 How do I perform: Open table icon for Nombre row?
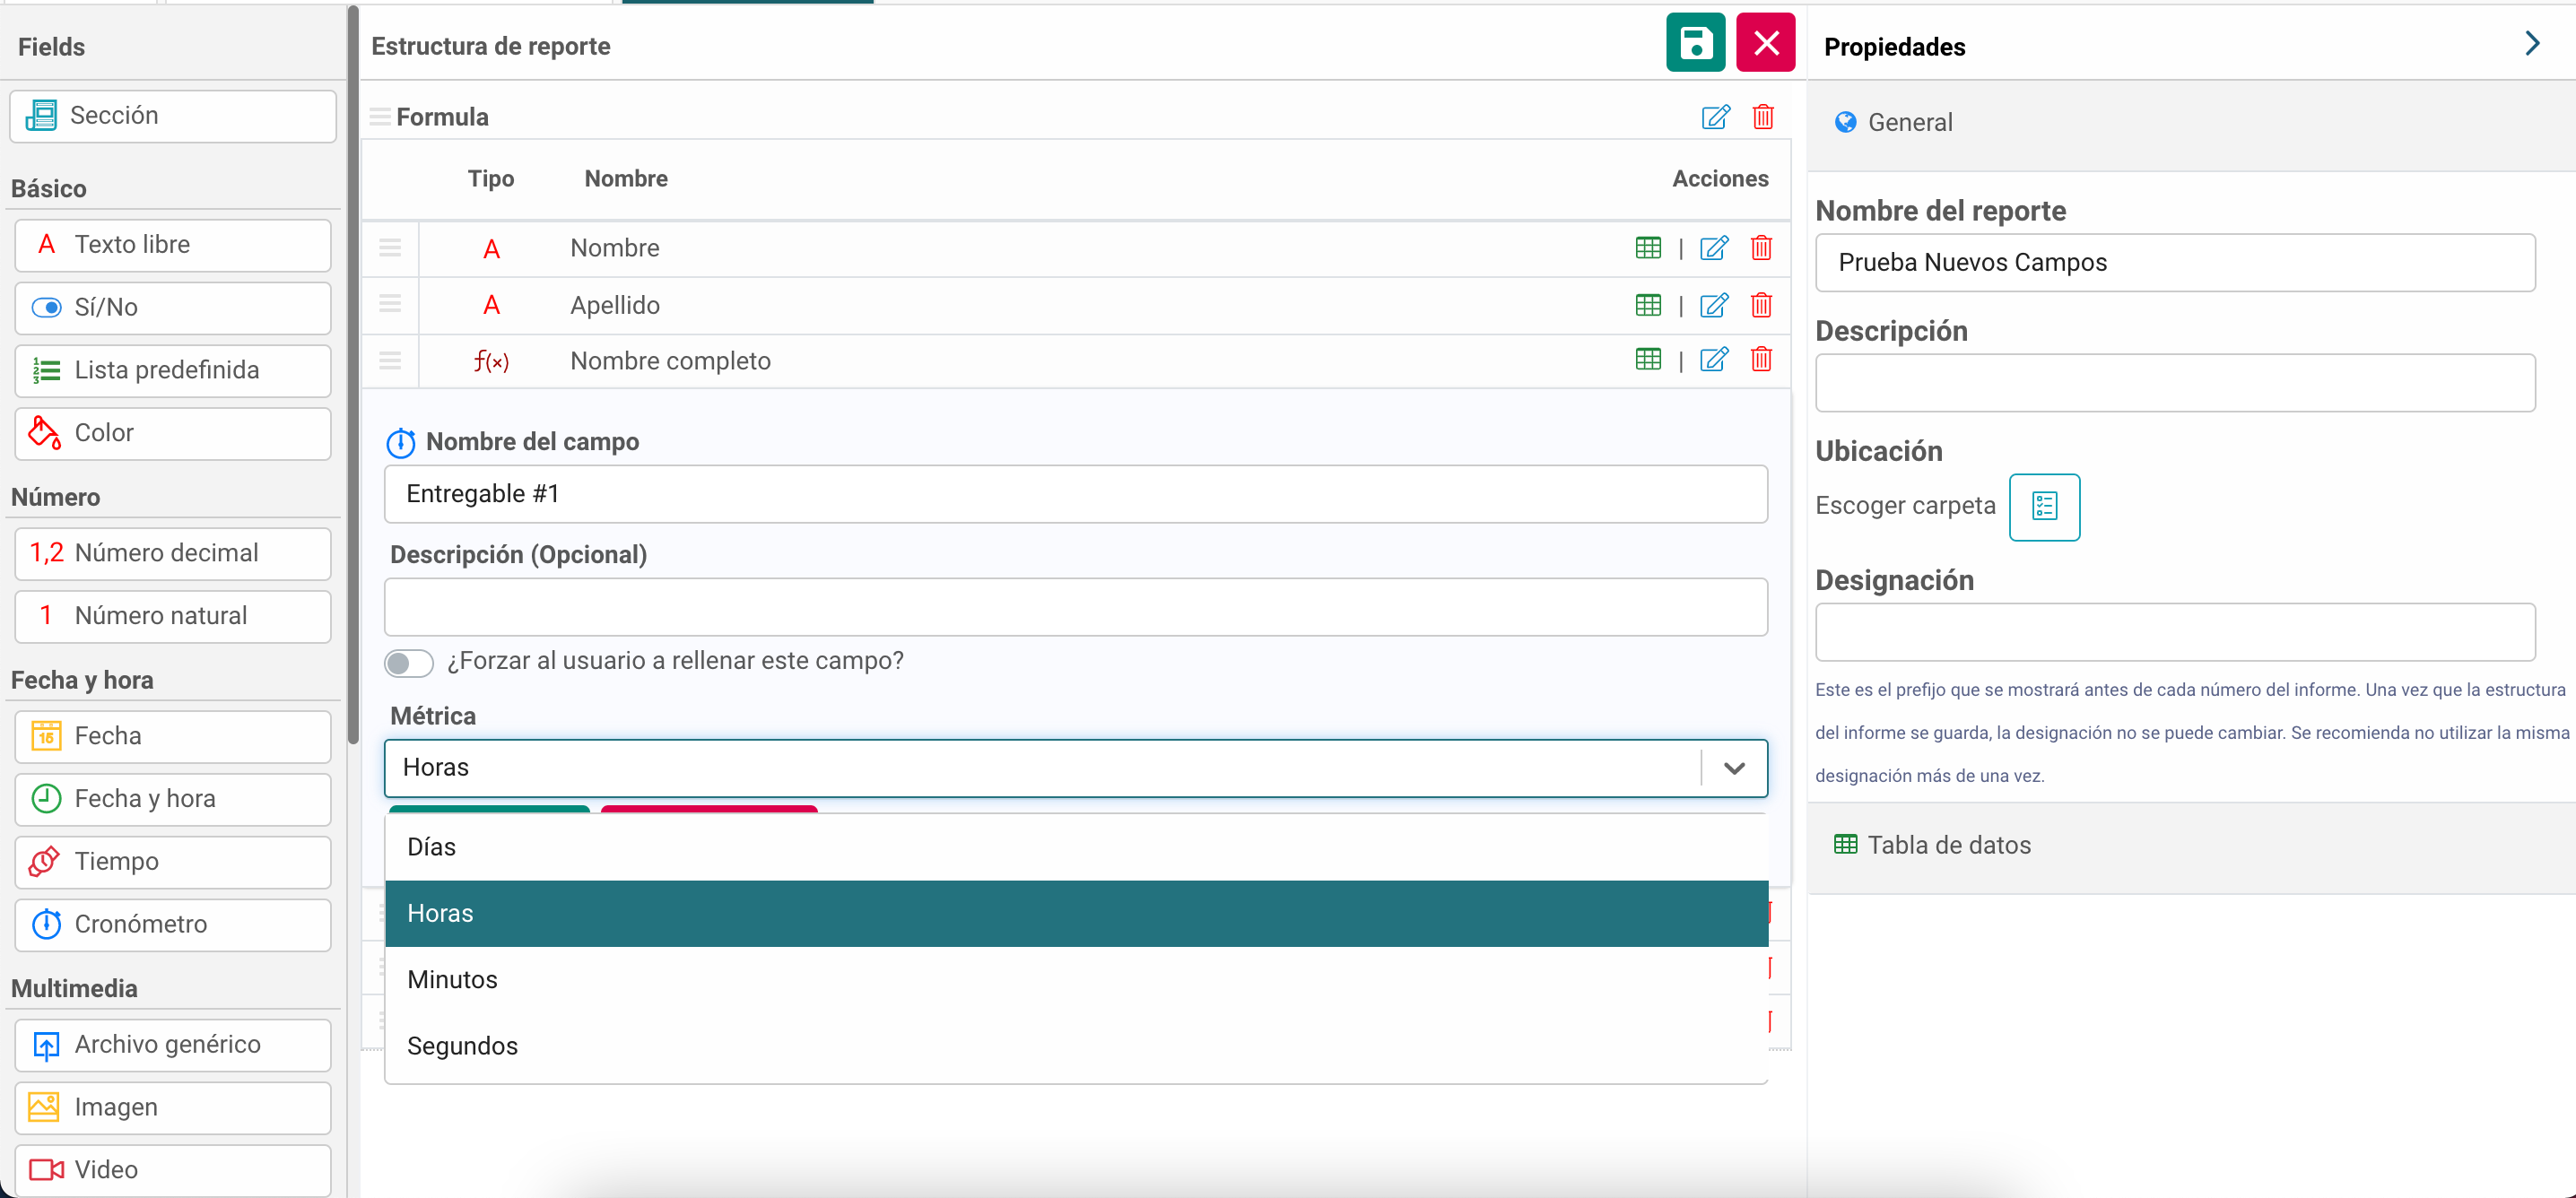[1648, 248]
